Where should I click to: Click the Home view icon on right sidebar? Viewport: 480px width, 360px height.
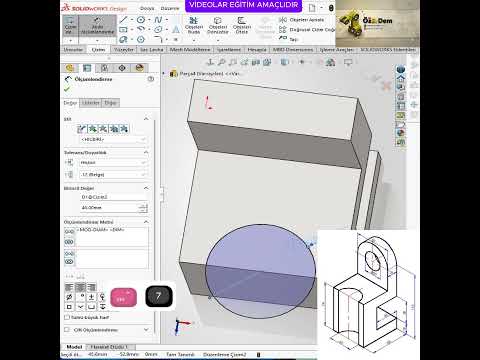click(401, 79)
